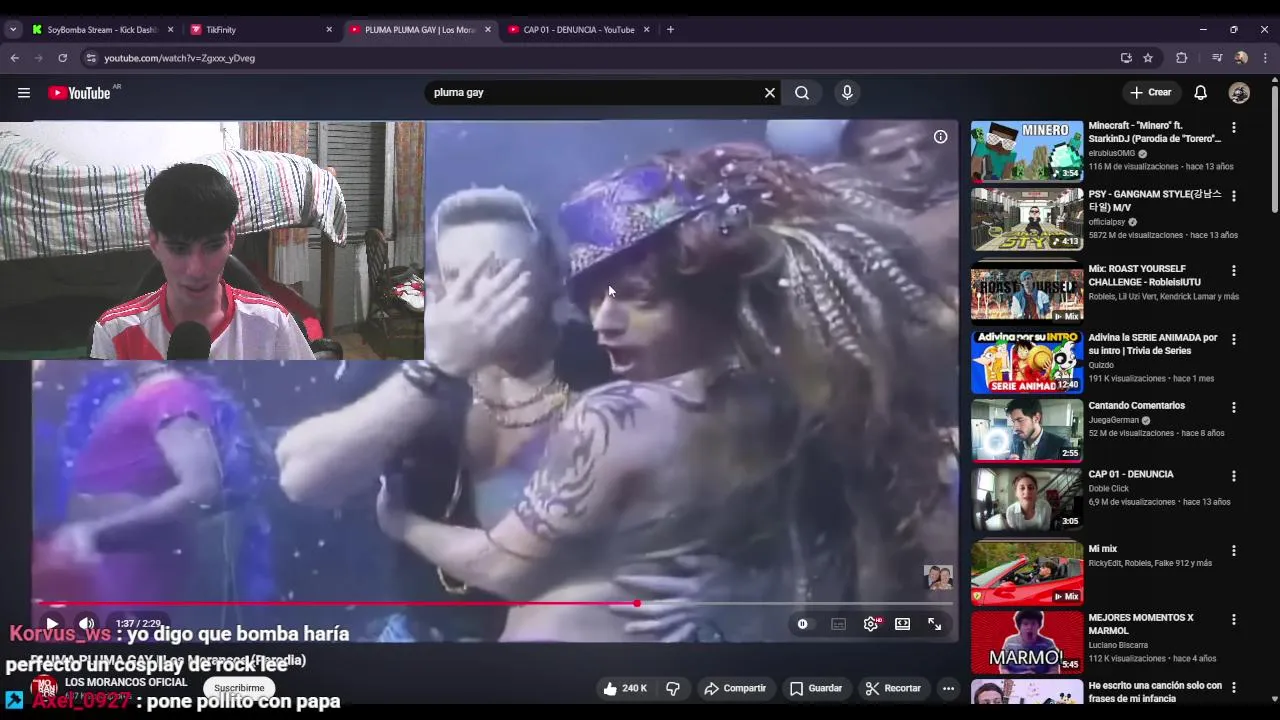The image size is (1280, 720).
Task: Click the search magnifier button
Action: pyautogui.click(x=802, y=93)
